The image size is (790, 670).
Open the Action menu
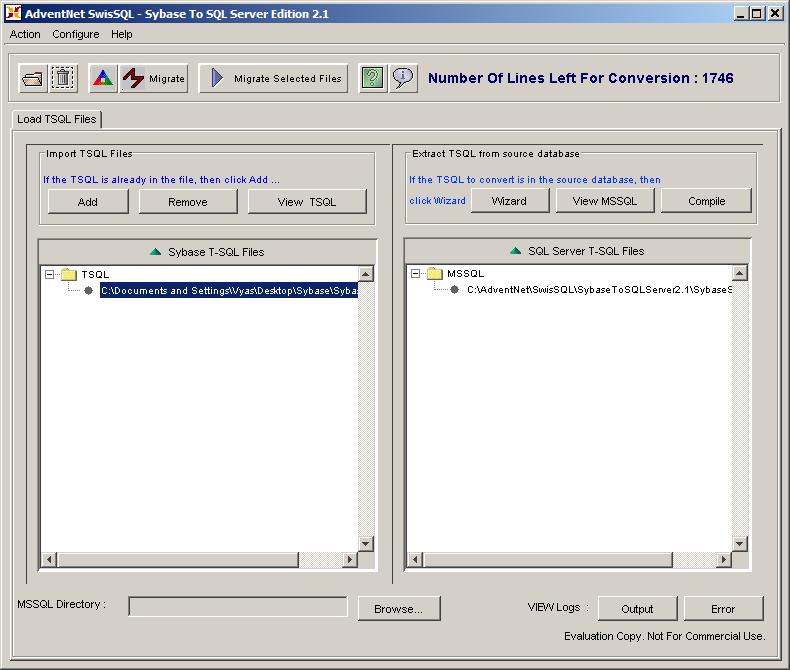click(25, 34)
